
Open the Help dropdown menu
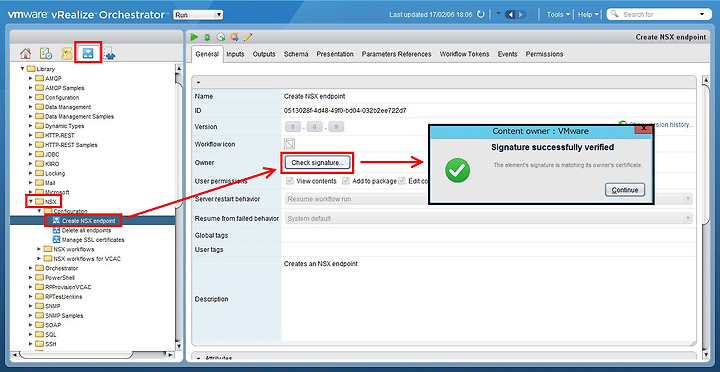[x=588, y=15]
